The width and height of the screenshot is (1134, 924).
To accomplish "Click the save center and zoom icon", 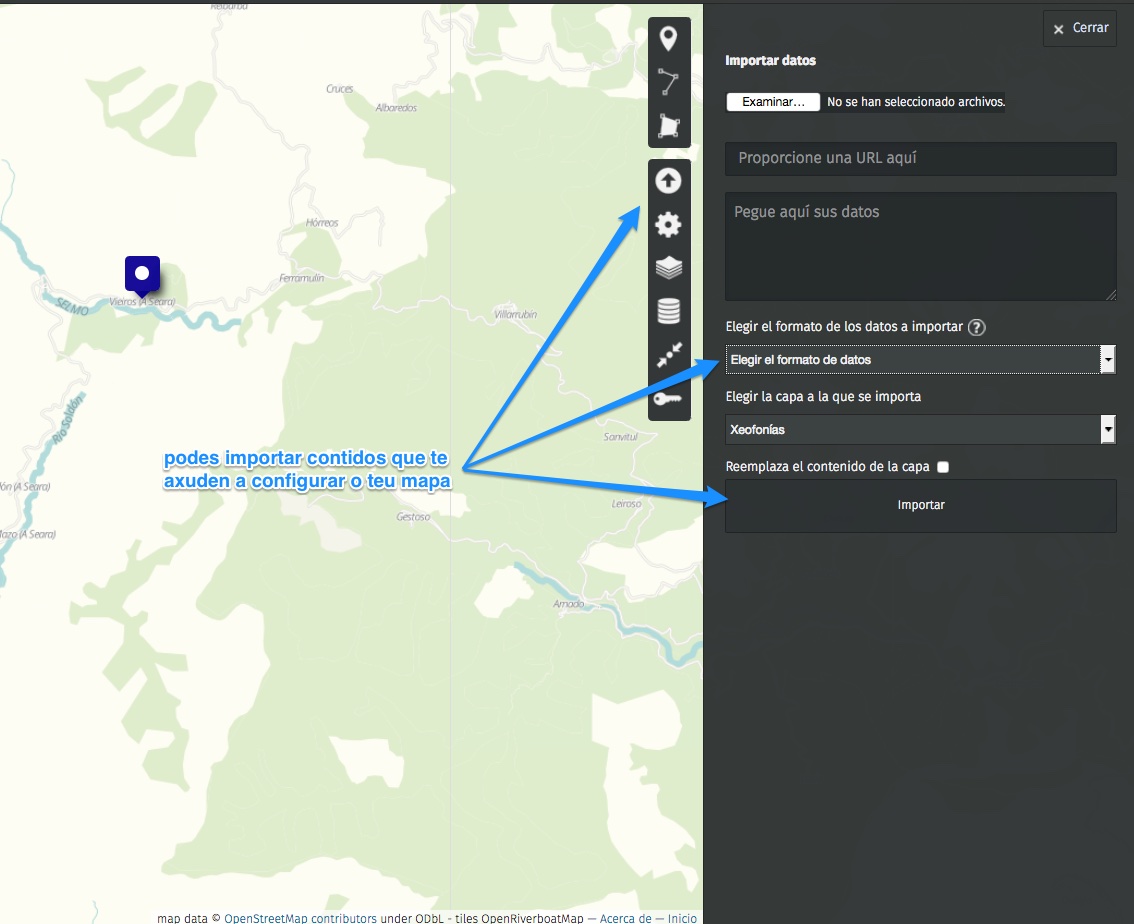I will (x=668, y=356).
